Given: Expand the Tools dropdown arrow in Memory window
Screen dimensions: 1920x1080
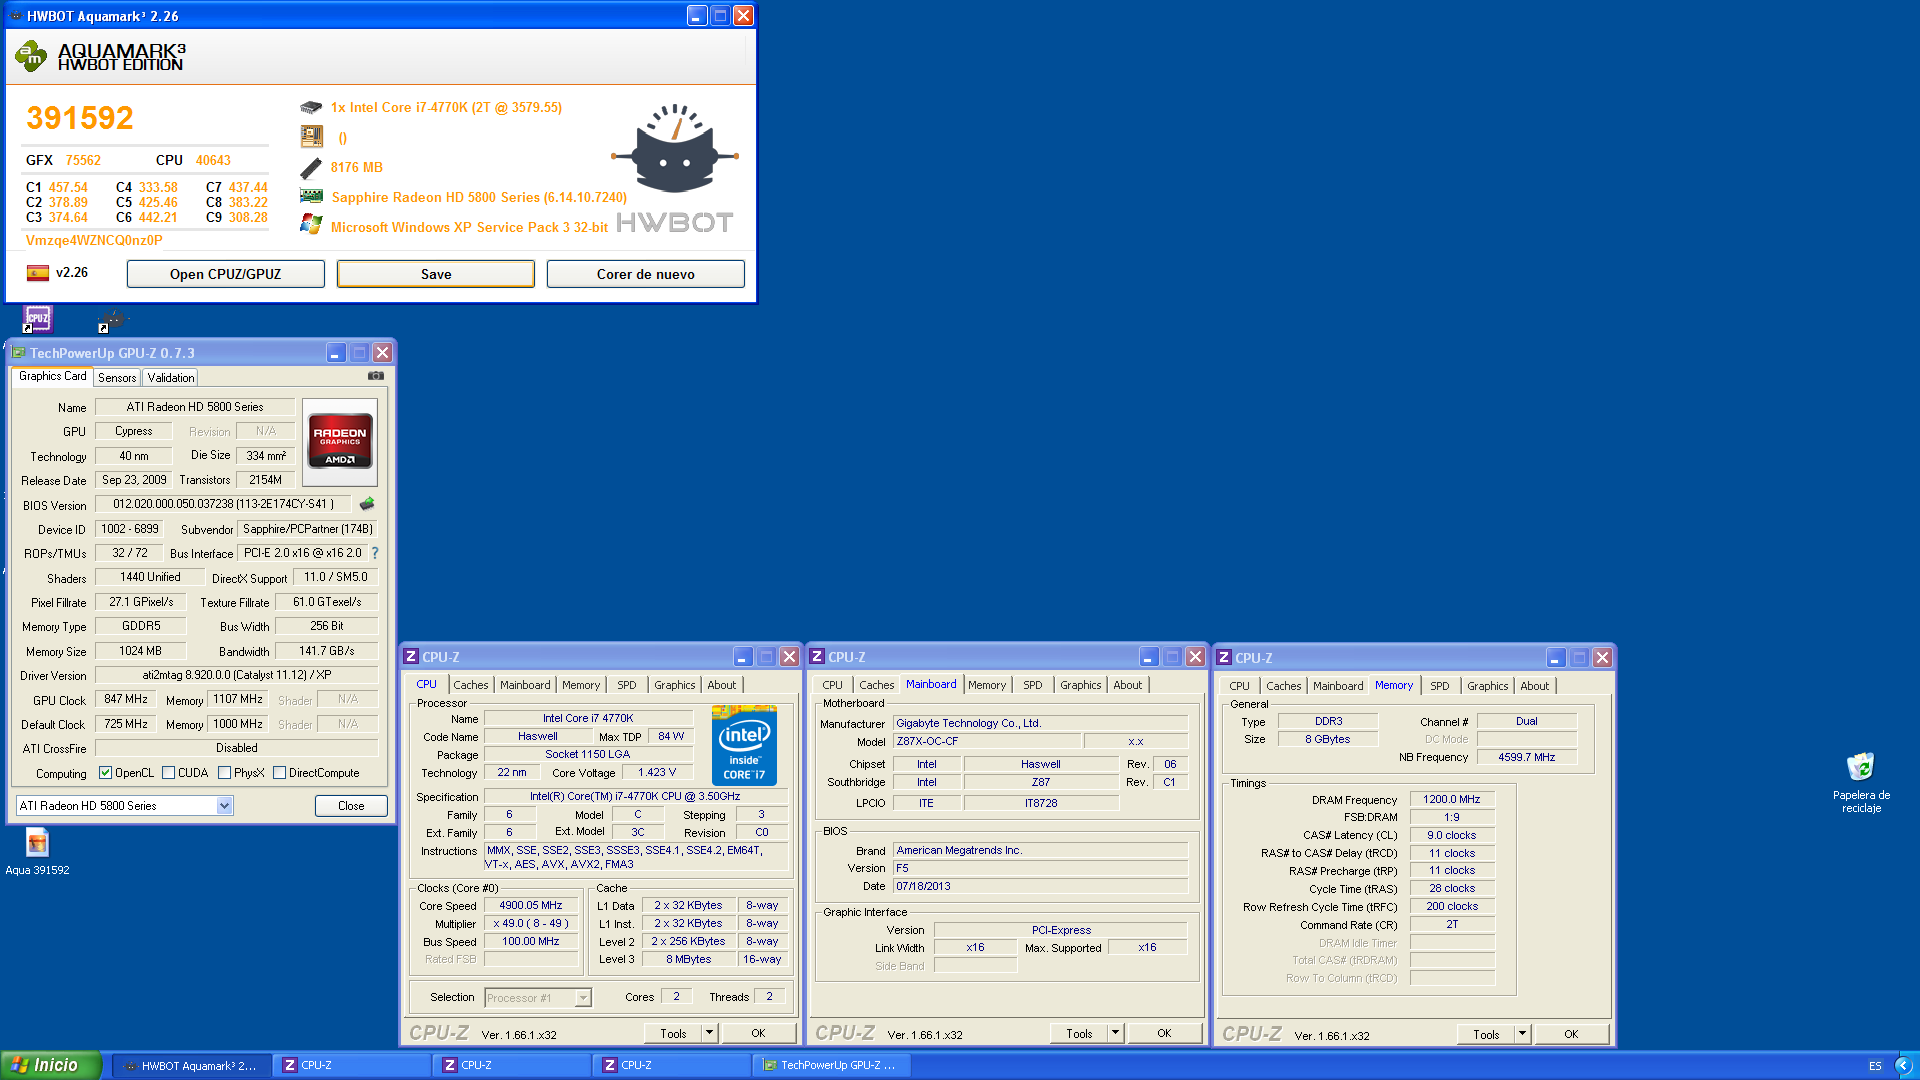Looking at the screenshot, I should 1522,1035.
